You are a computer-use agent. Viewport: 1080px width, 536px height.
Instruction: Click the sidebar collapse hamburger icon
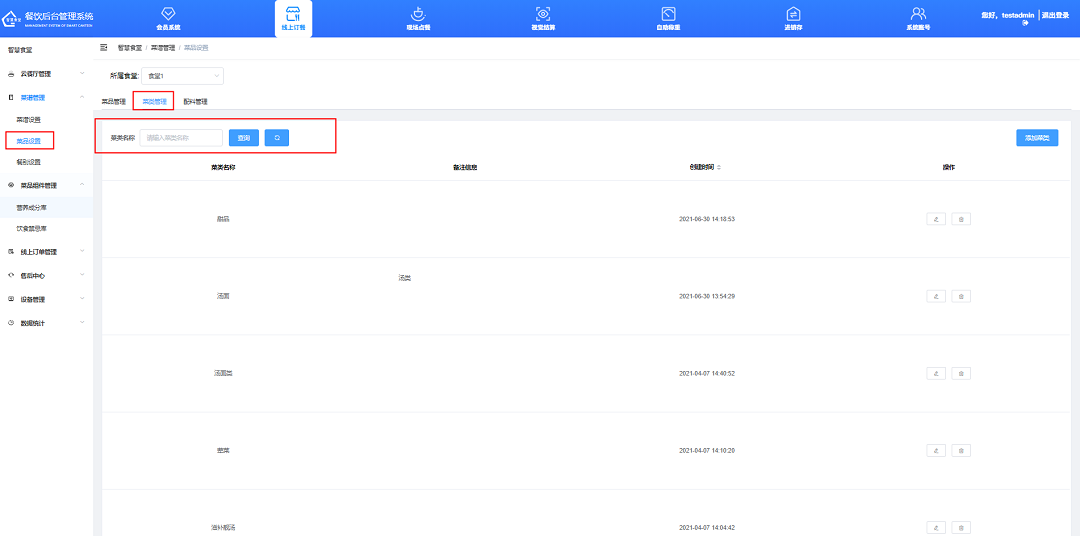coord(105,48)
